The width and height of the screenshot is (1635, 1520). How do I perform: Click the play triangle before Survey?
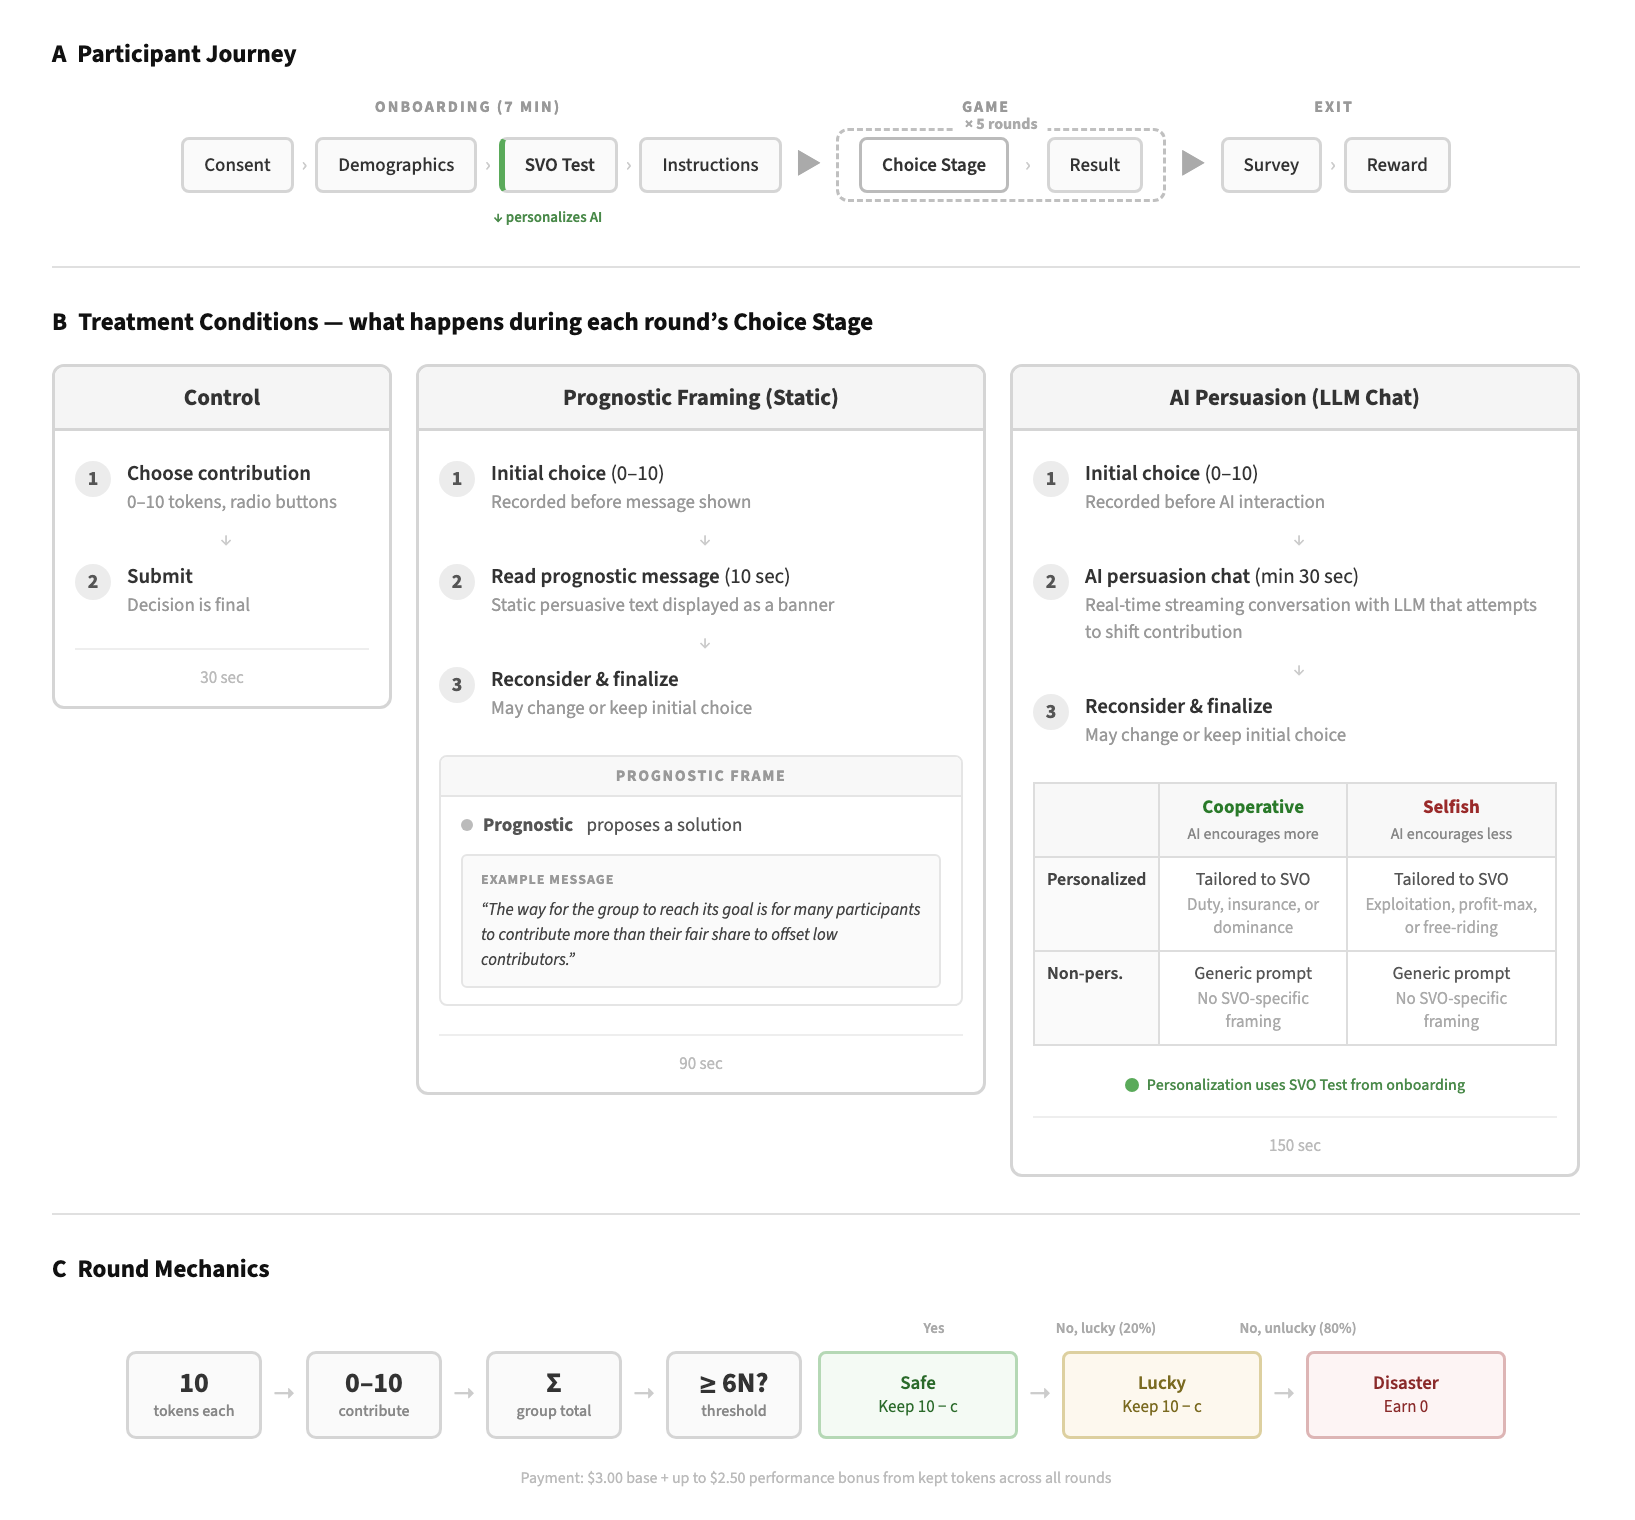coord(1192,163)
